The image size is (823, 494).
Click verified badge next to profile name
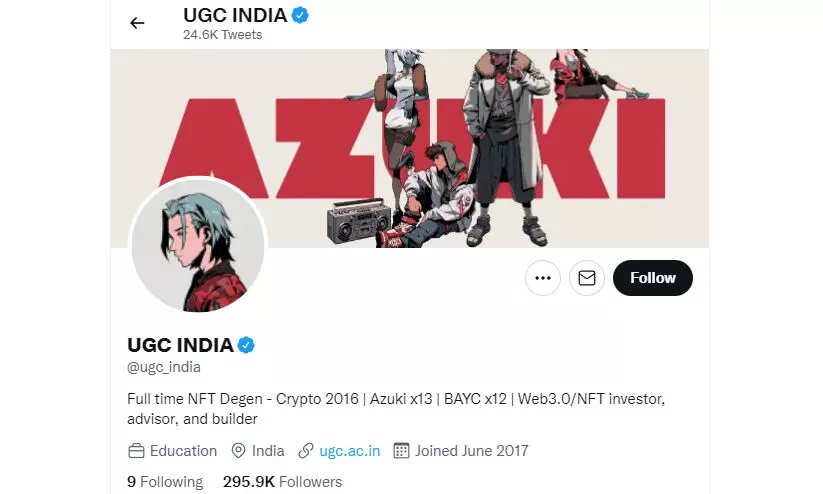pos(246,345)
